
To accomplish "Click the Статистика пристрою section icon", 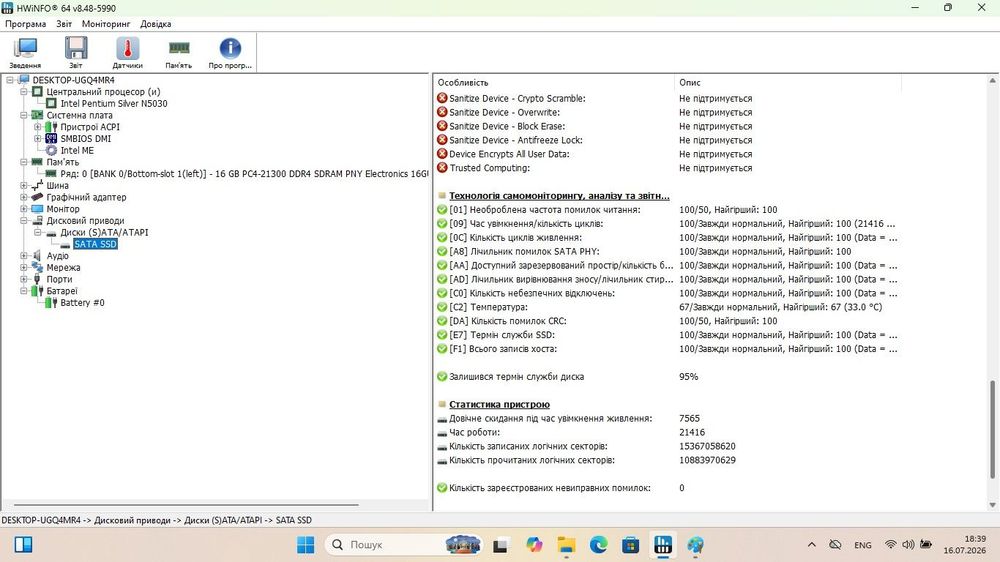I will (442, 404).
